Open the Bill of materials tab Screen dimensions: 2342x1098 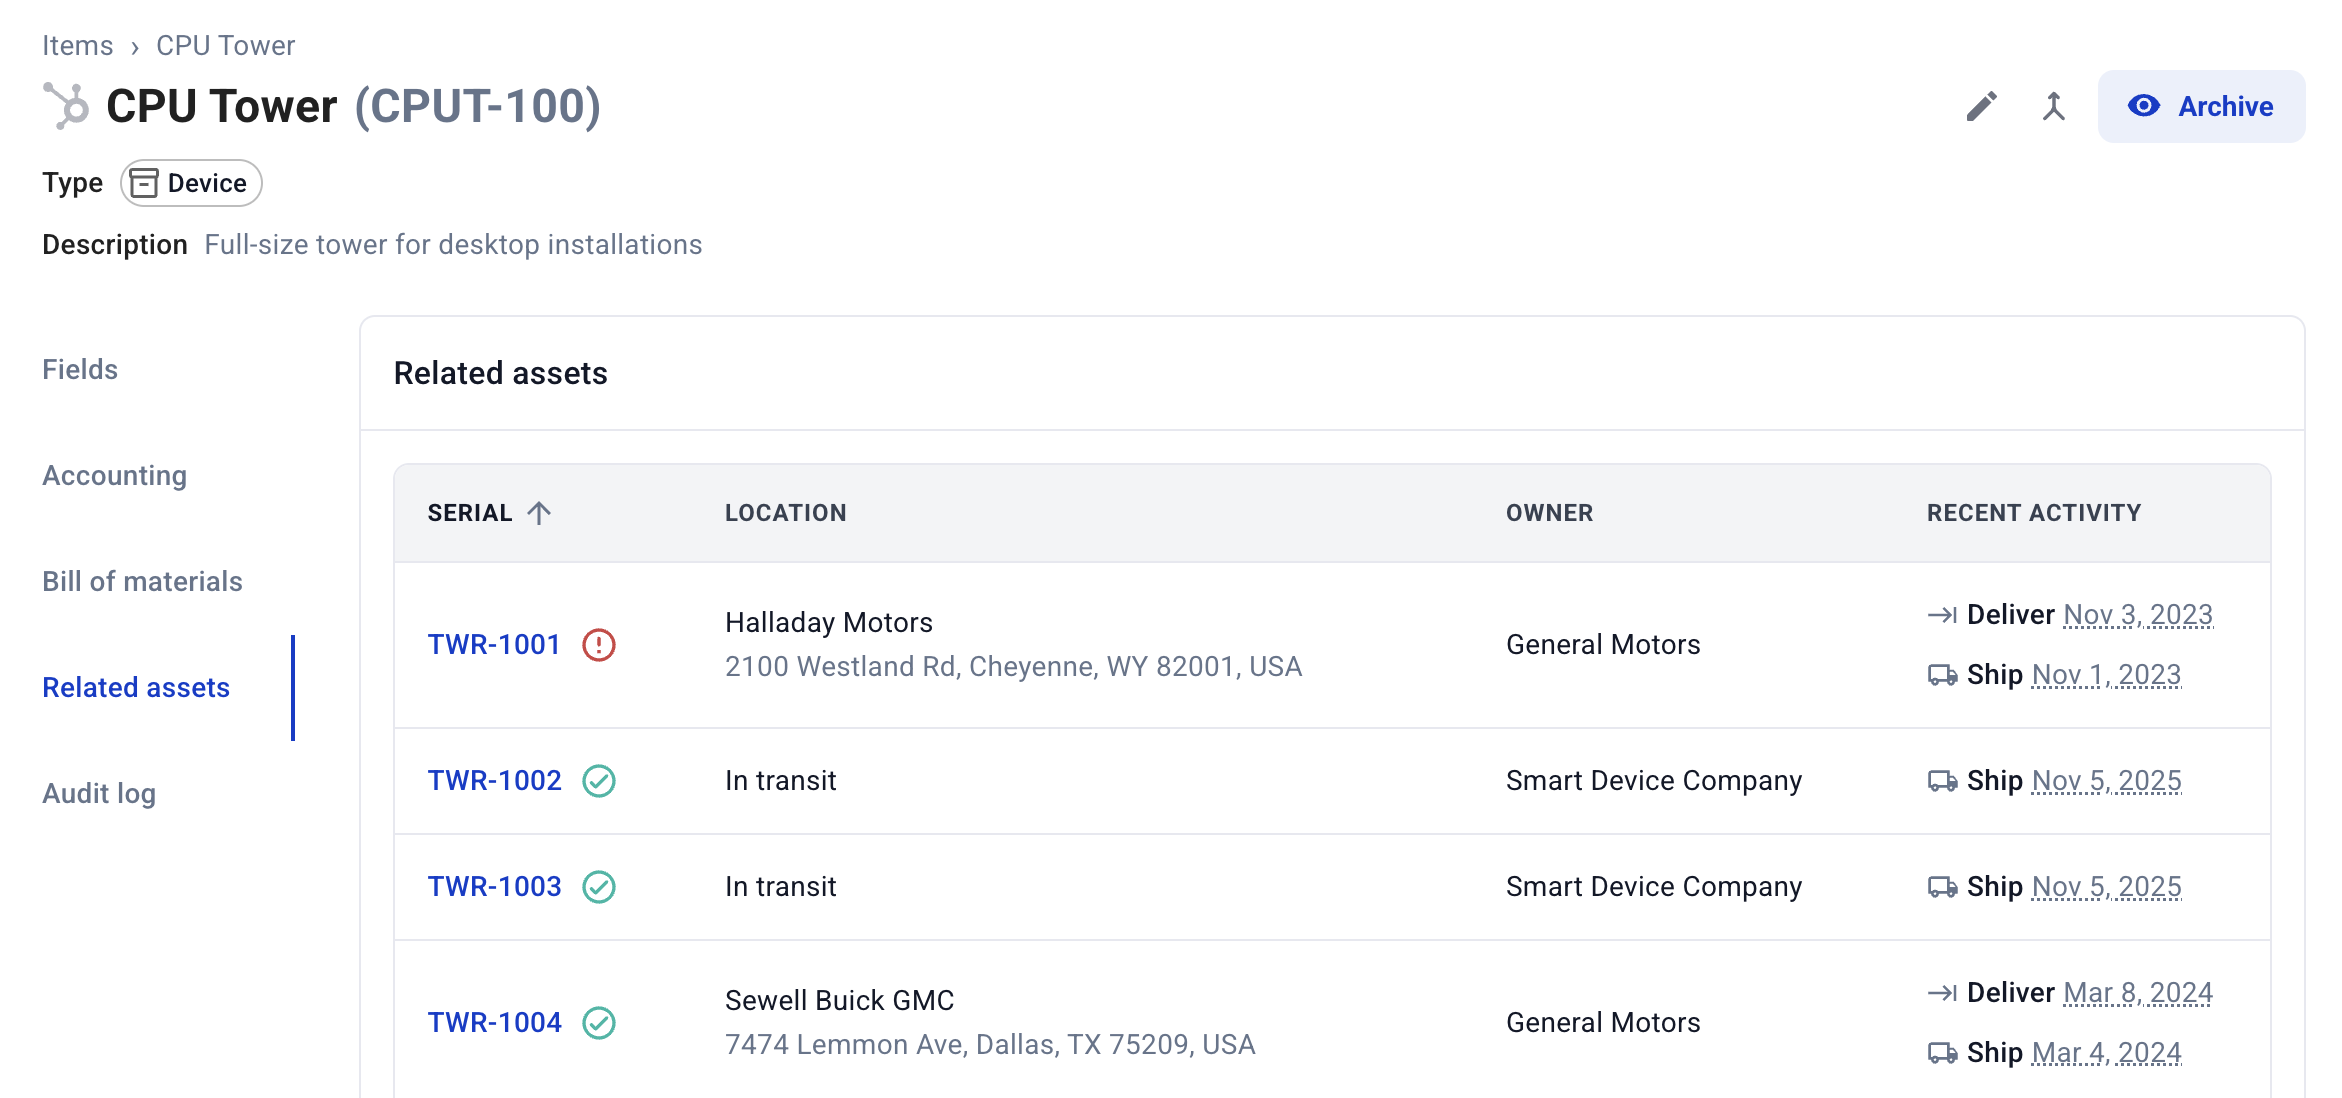pos(142,582)
